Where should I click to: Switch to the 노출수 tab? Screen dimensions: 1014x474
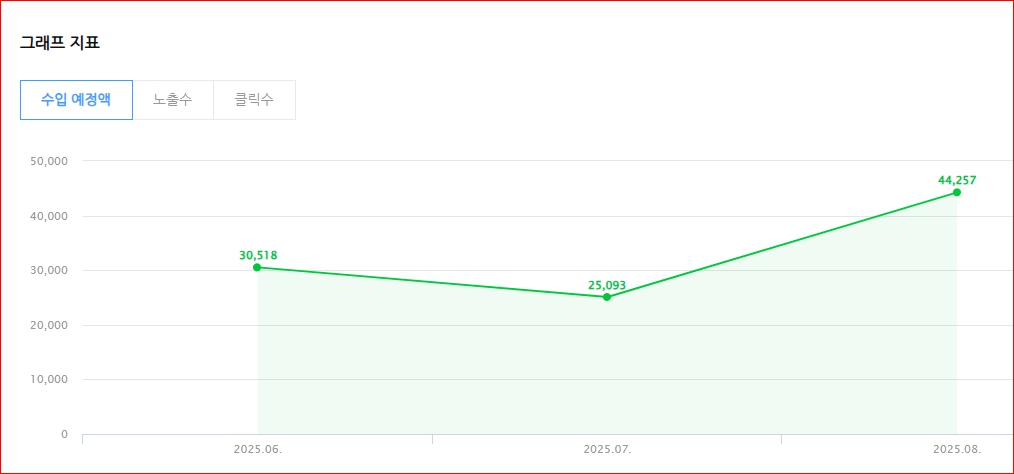(x=173, y=100)
